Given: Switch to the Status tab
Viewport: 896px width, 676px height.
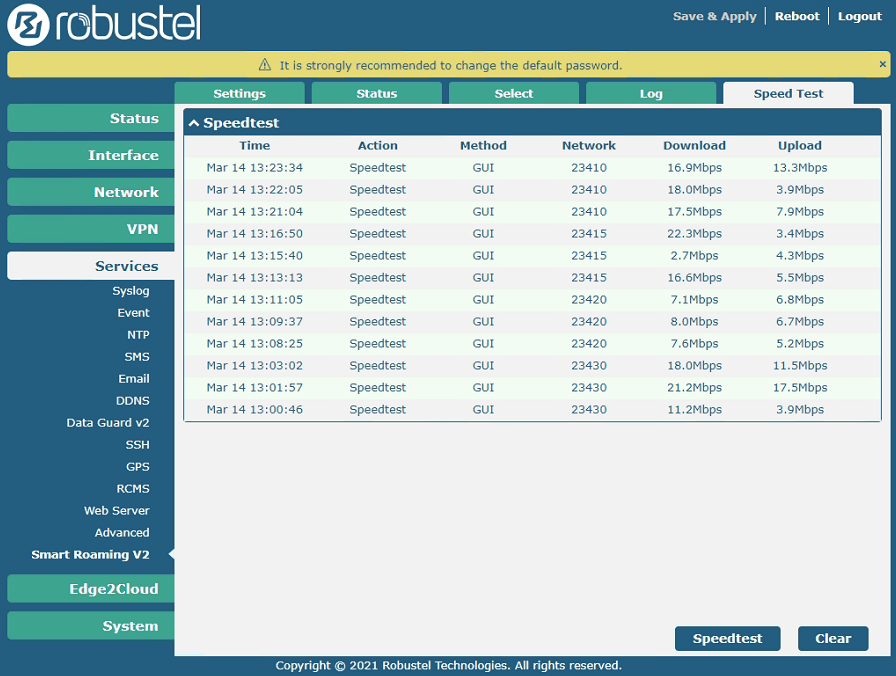Looking at the screenshot, I should tap(376, 94).
